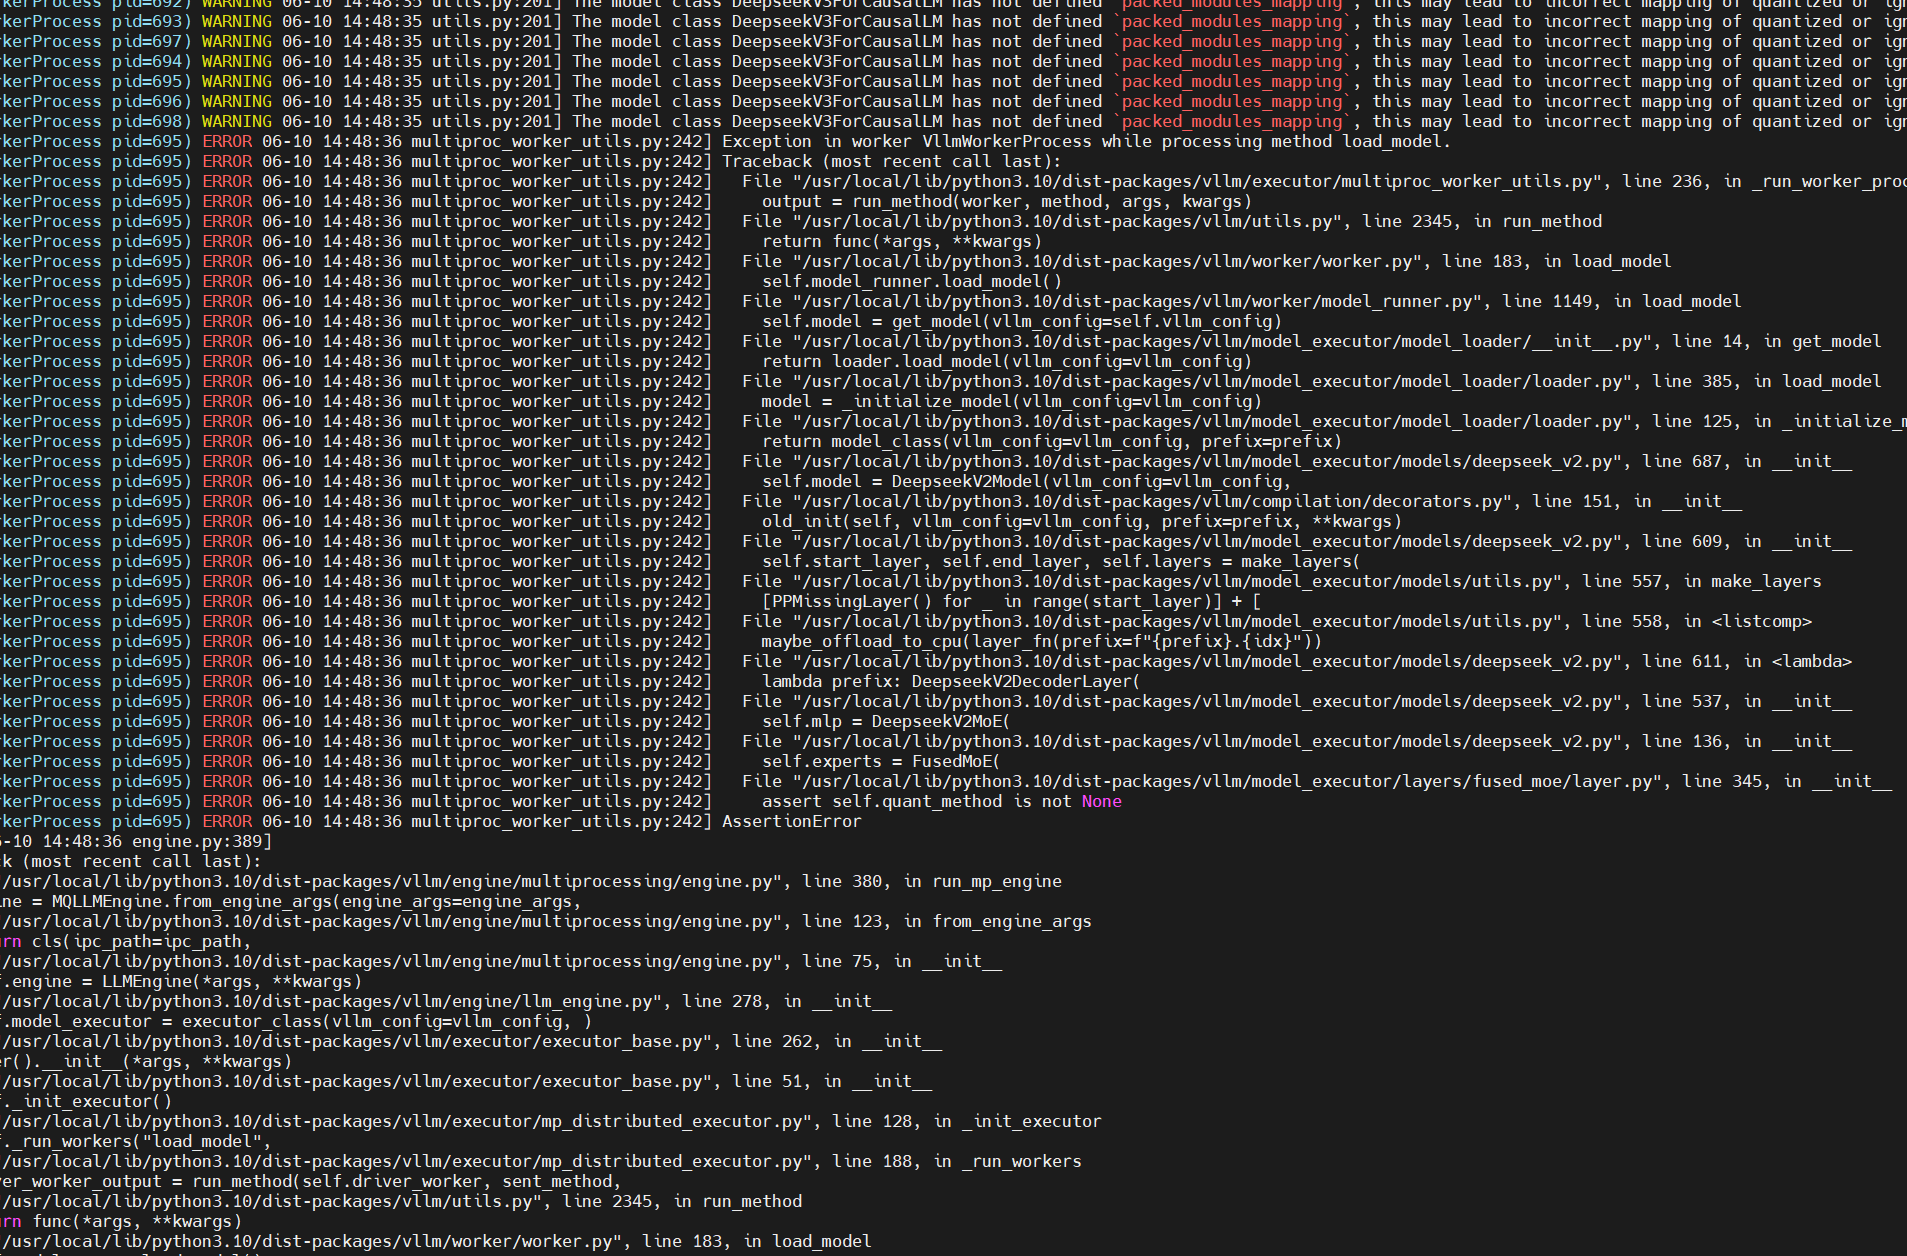Click 'line 1149, in load_model' text
Screen dimensions: 1907x1256
point(1621,301)
